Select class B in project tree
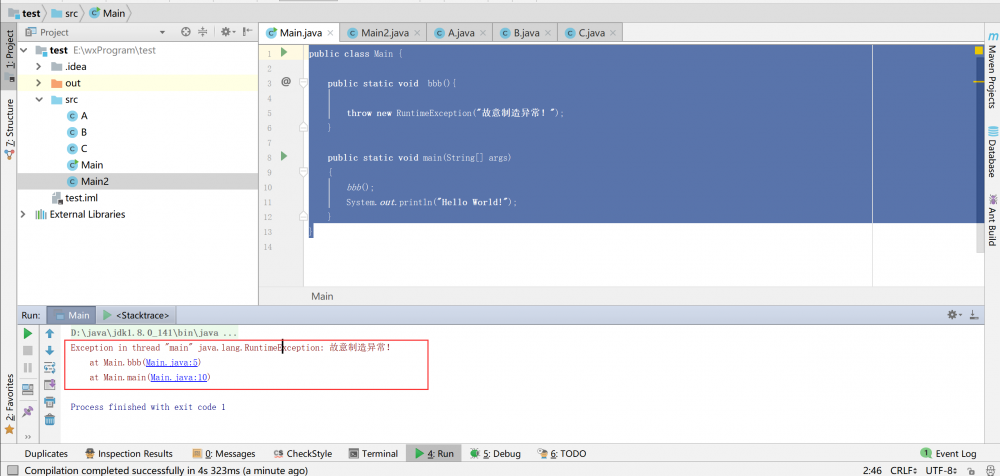This screenshot has height=476, width=1000. coord(77,132)
